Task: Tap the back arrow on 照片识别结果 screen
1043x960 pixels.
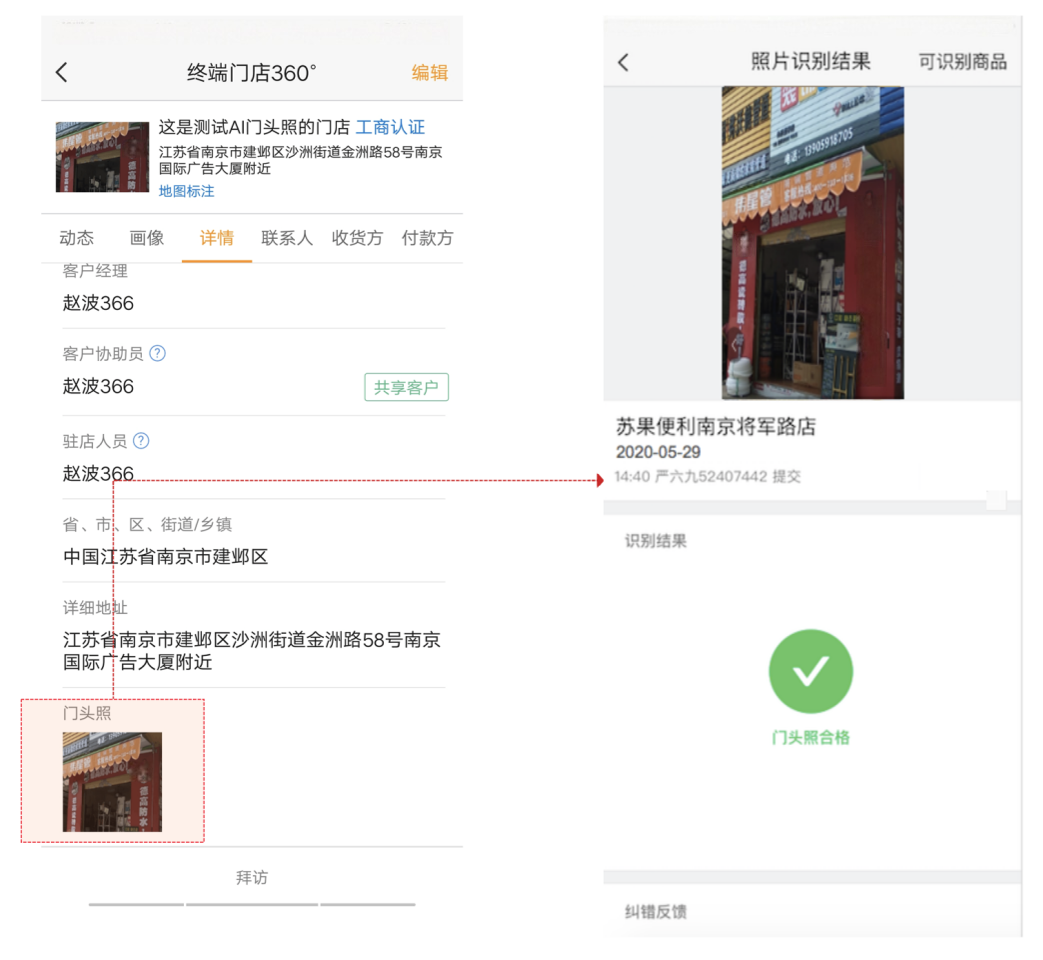Action: [623, 61]
